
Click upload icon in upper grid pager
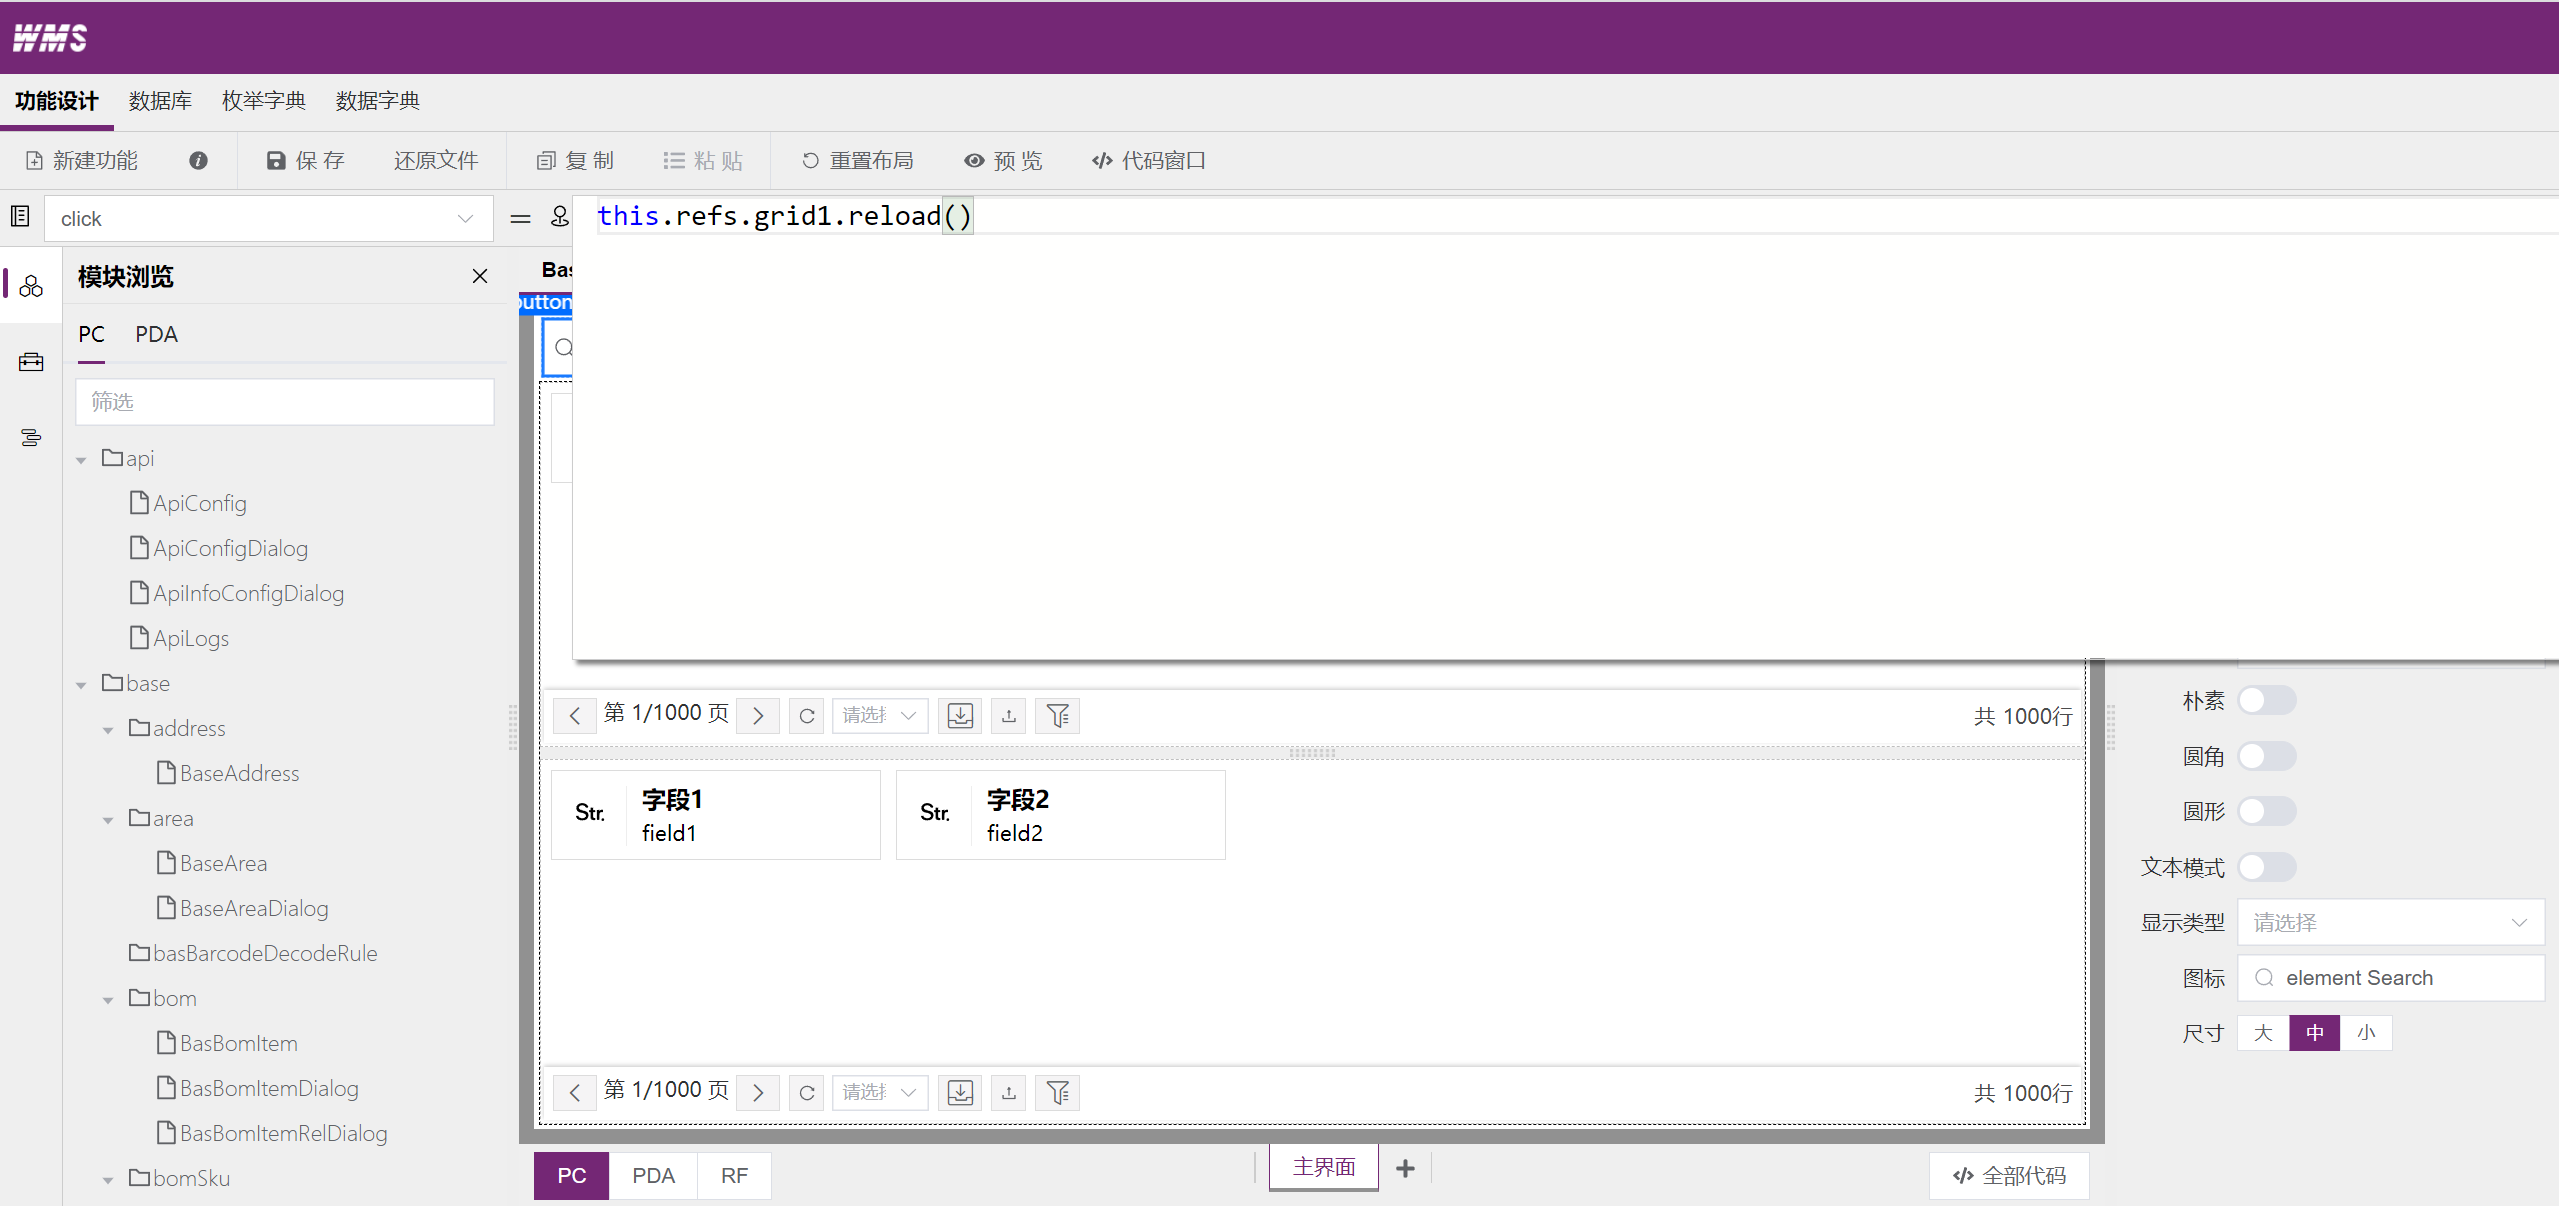click(x=1009, y=716)
